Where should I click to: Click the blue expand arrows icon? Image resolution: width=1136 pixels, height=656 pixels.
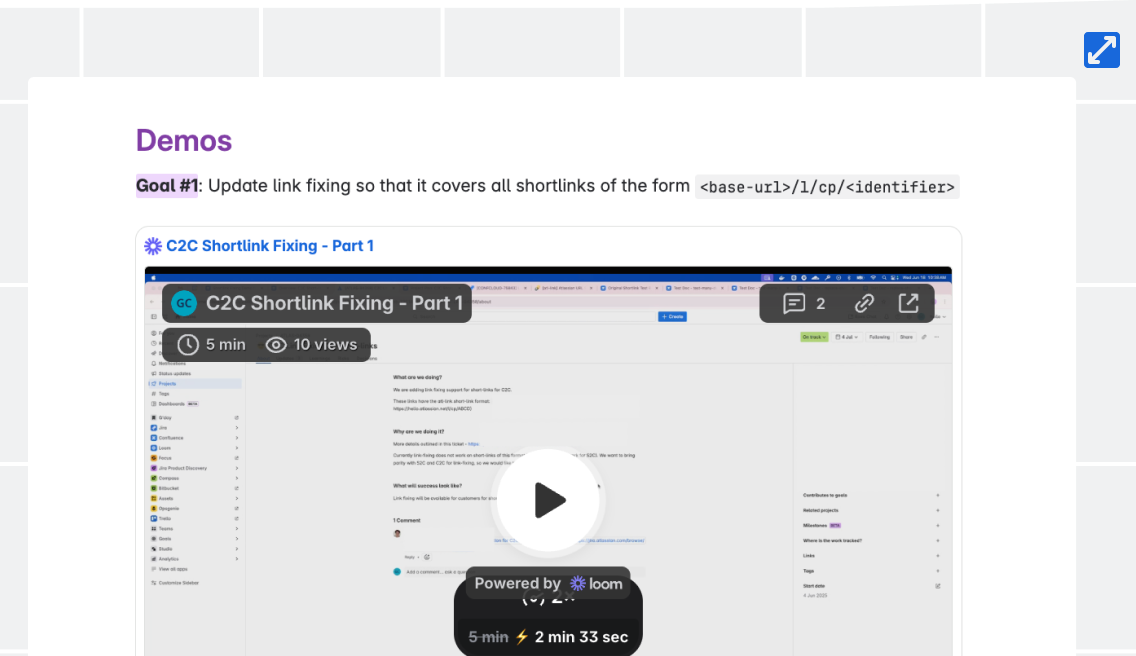[x=1101, y=50]
